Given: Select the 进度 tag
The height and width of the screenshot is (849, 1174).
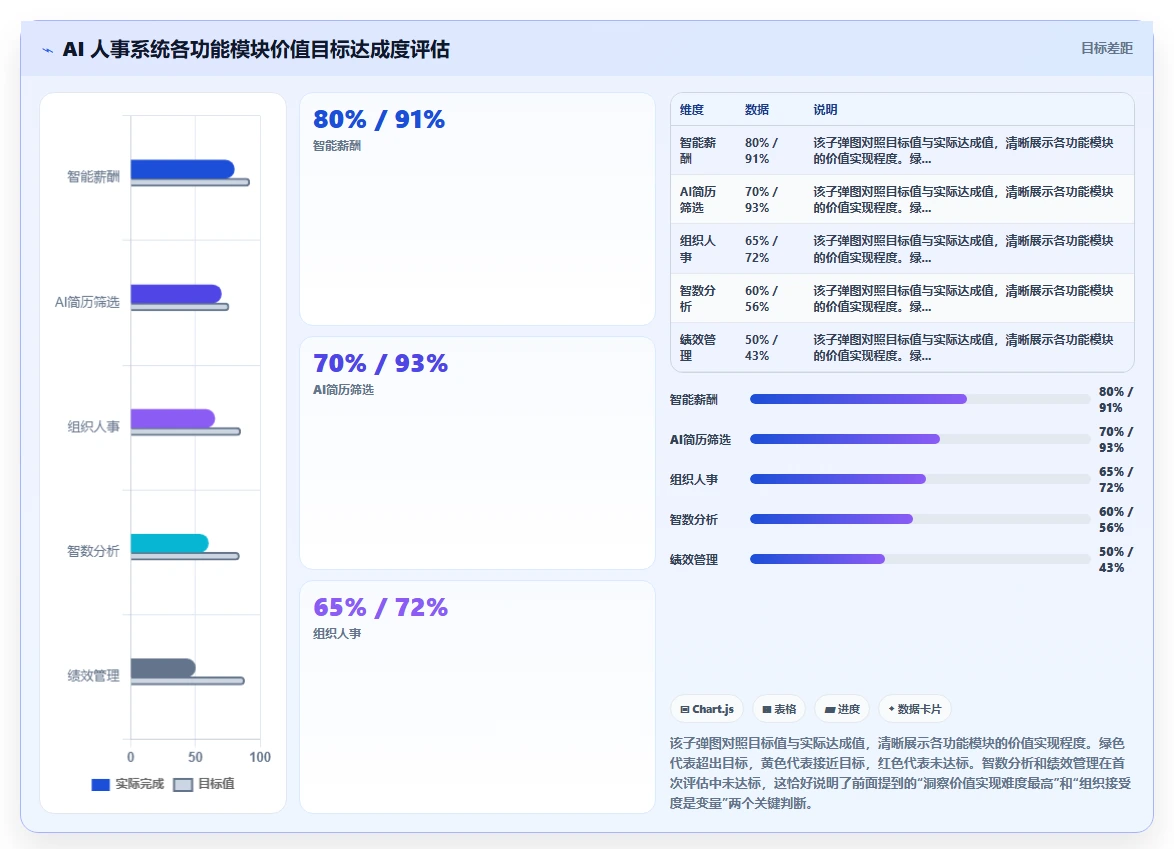Looking at the screenshot, I should [842, 709].
